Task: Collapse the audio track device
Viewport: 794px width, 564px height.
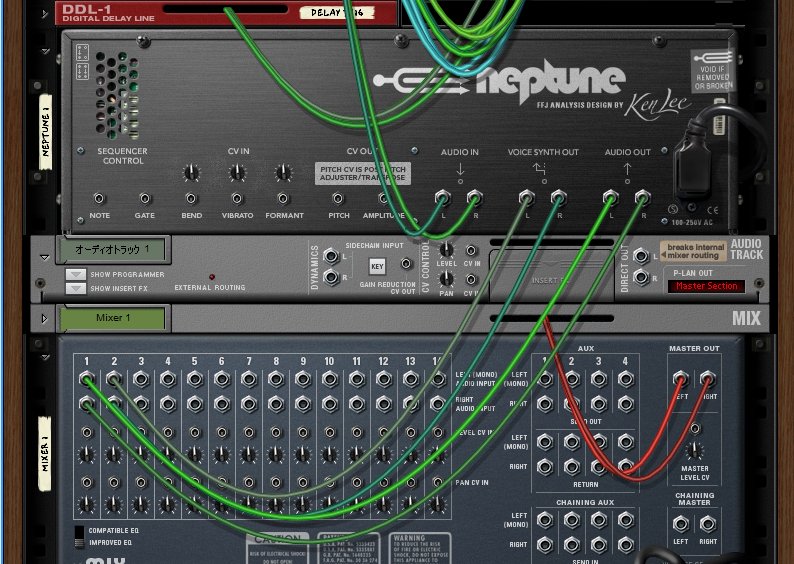Action: [45, 257]
